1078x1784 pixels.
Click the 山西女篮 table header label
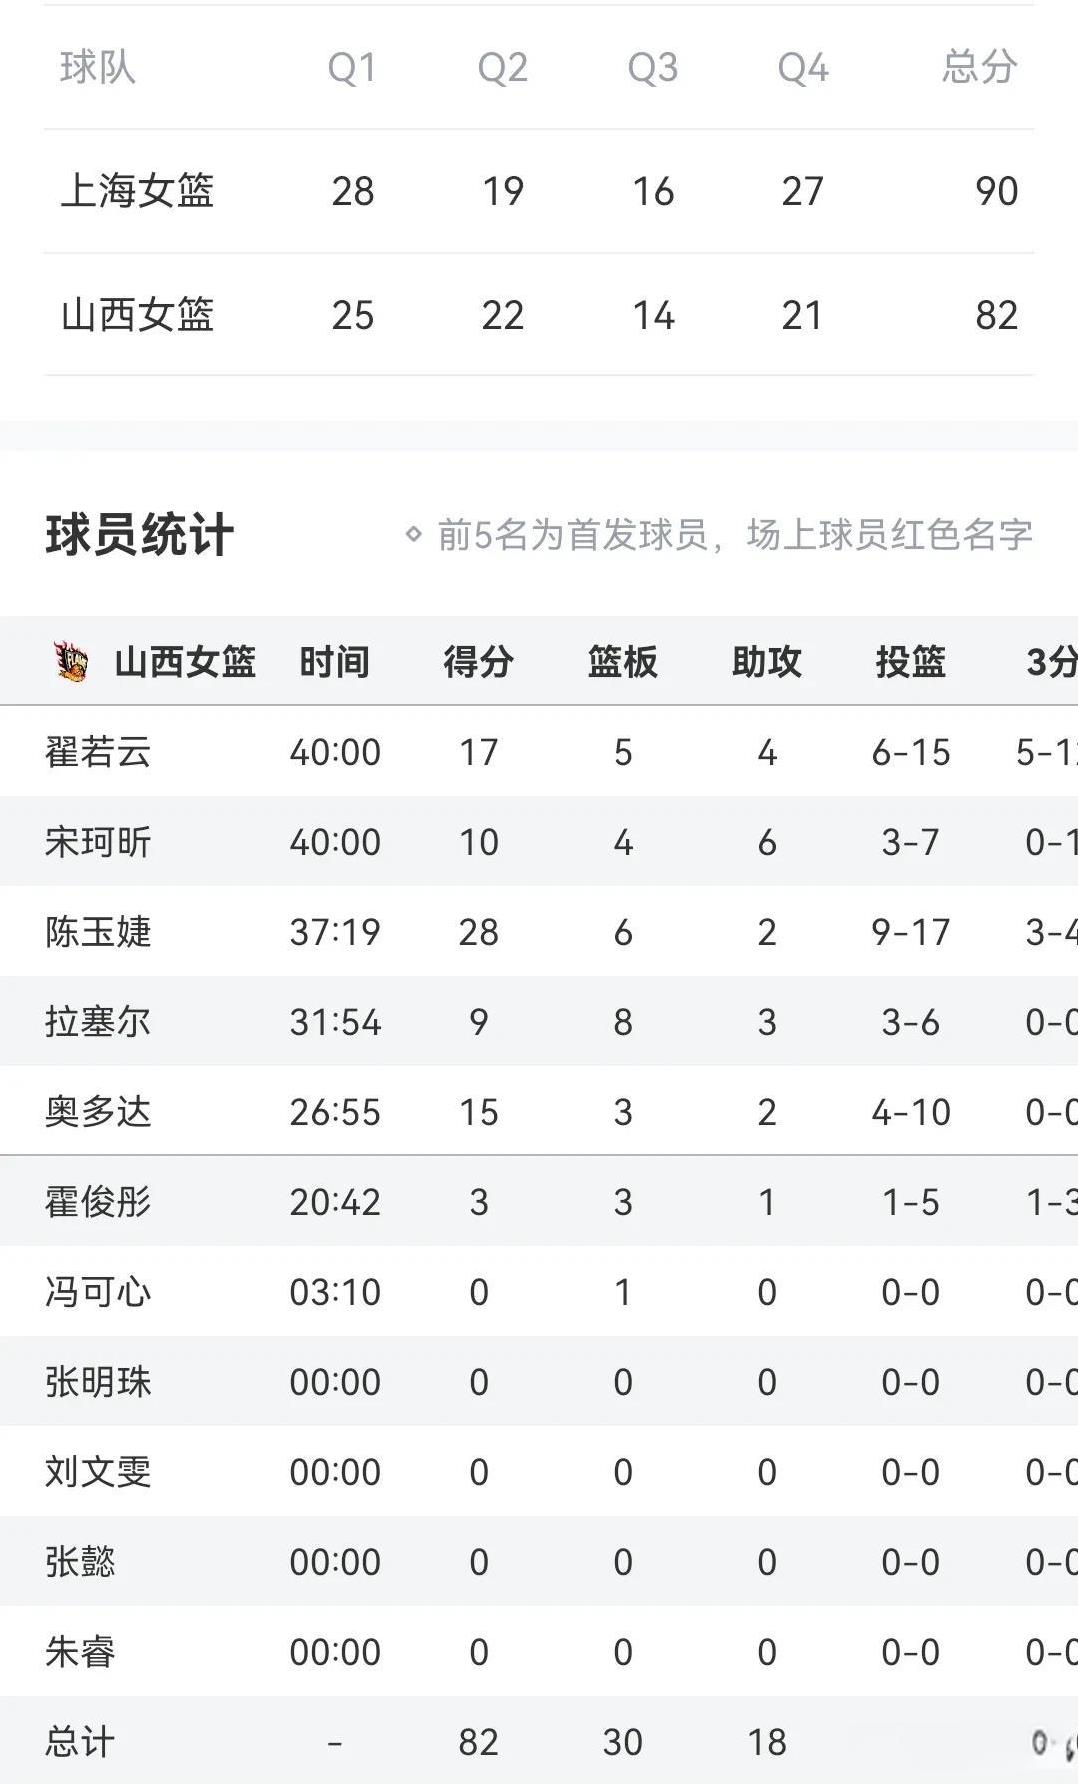(x=185, y=662)
